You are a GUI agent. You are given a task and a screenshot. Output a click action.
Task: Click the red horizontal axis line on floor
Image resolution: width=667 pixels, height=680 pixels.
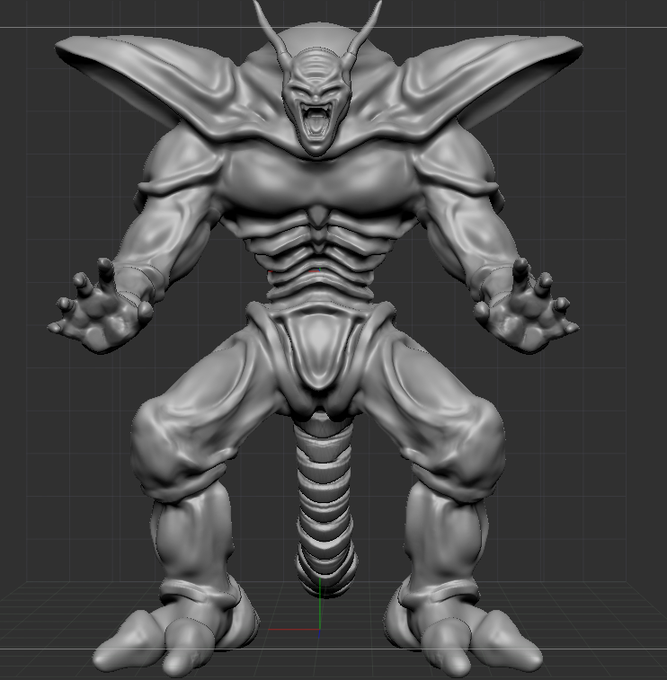(294, 629)
